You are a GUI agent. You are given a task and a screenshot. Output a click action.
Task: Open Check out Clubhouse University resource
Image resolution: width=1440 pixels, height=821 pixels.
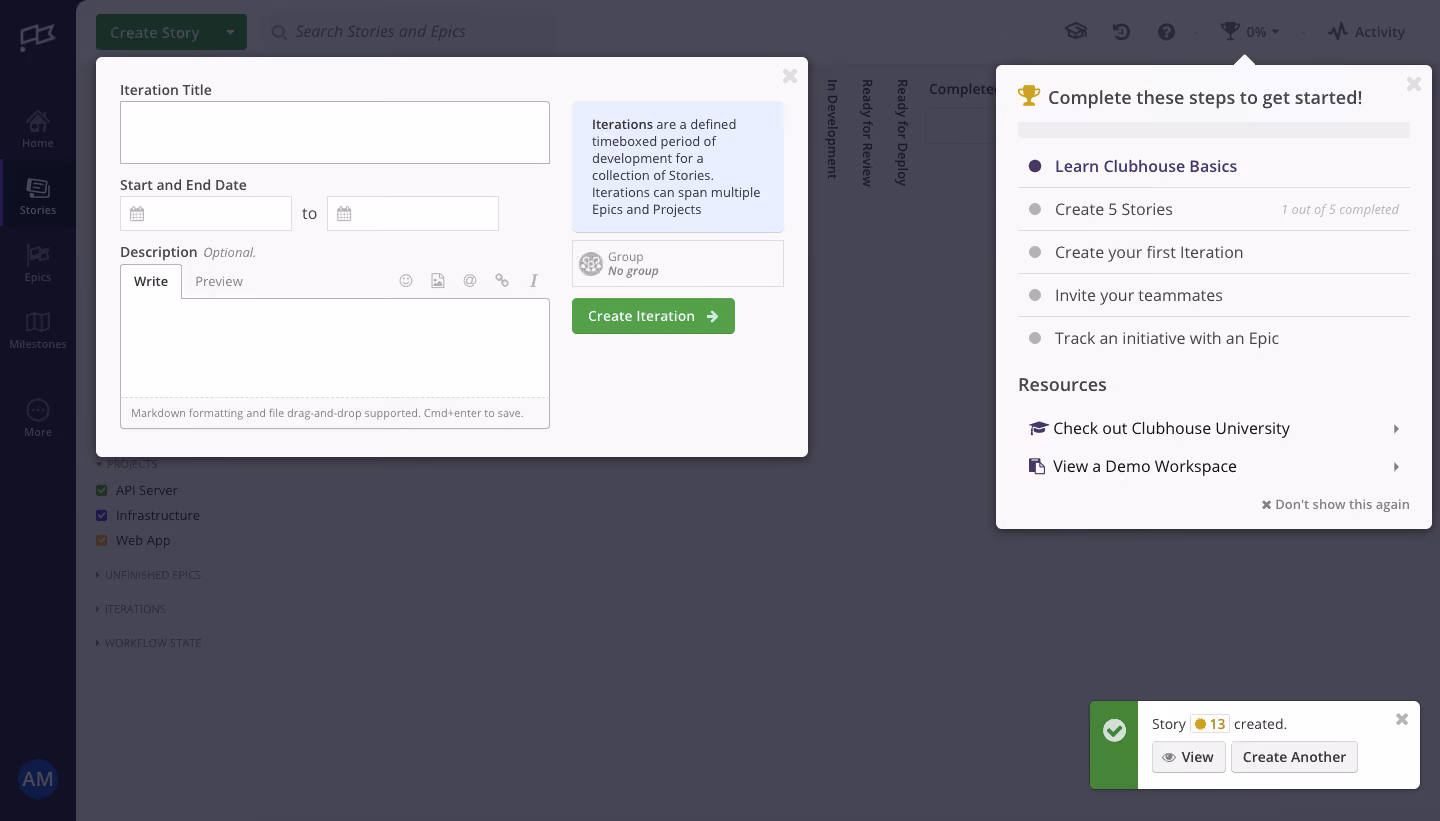1214,428
